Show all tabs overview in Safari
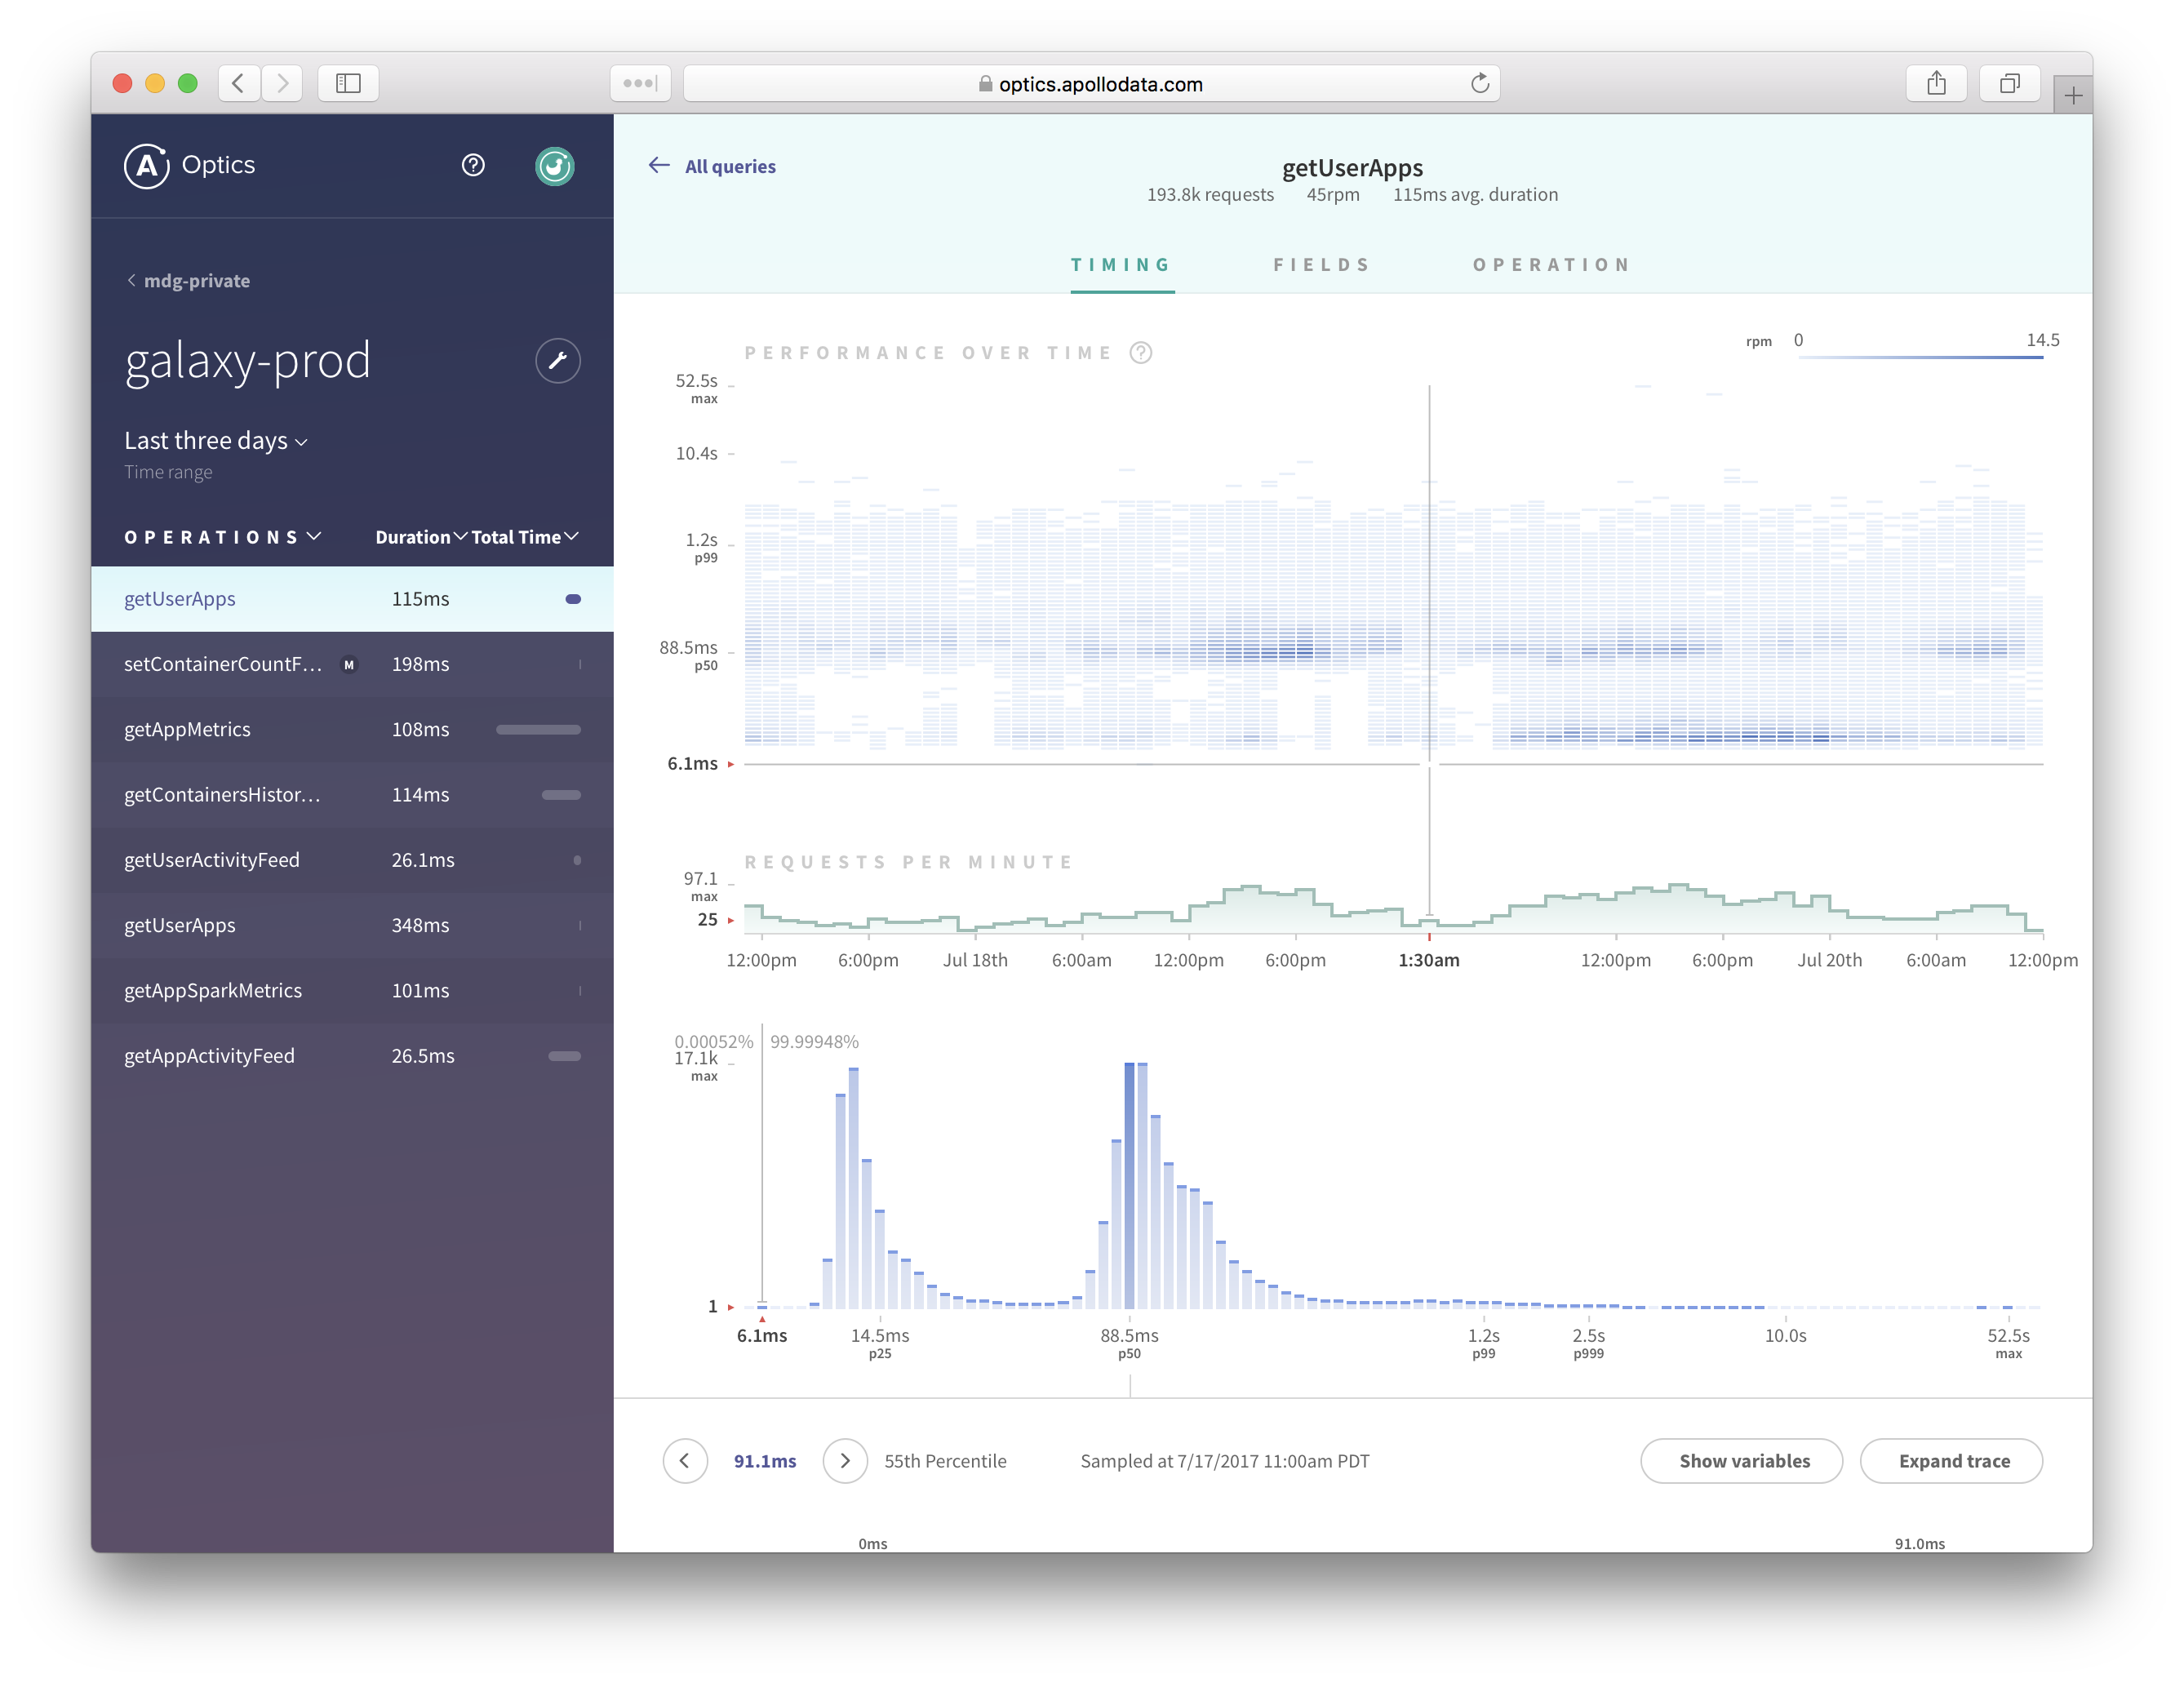Viewport: 2184px width, 1683px height. click(x=2009, y=83)
